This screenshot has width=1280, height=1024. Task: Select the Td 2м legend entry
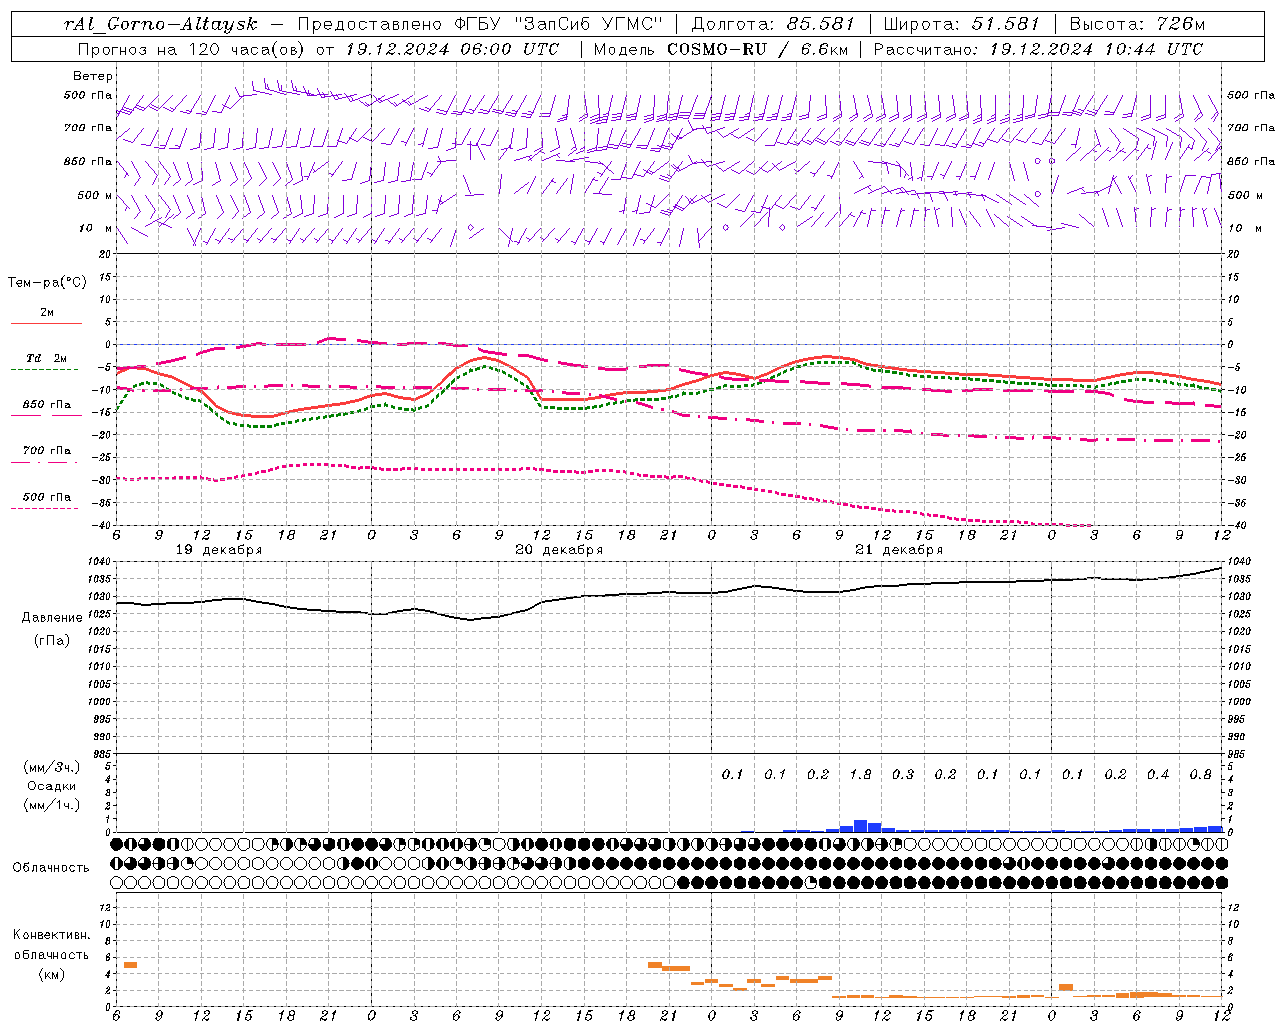coord(47,358)
